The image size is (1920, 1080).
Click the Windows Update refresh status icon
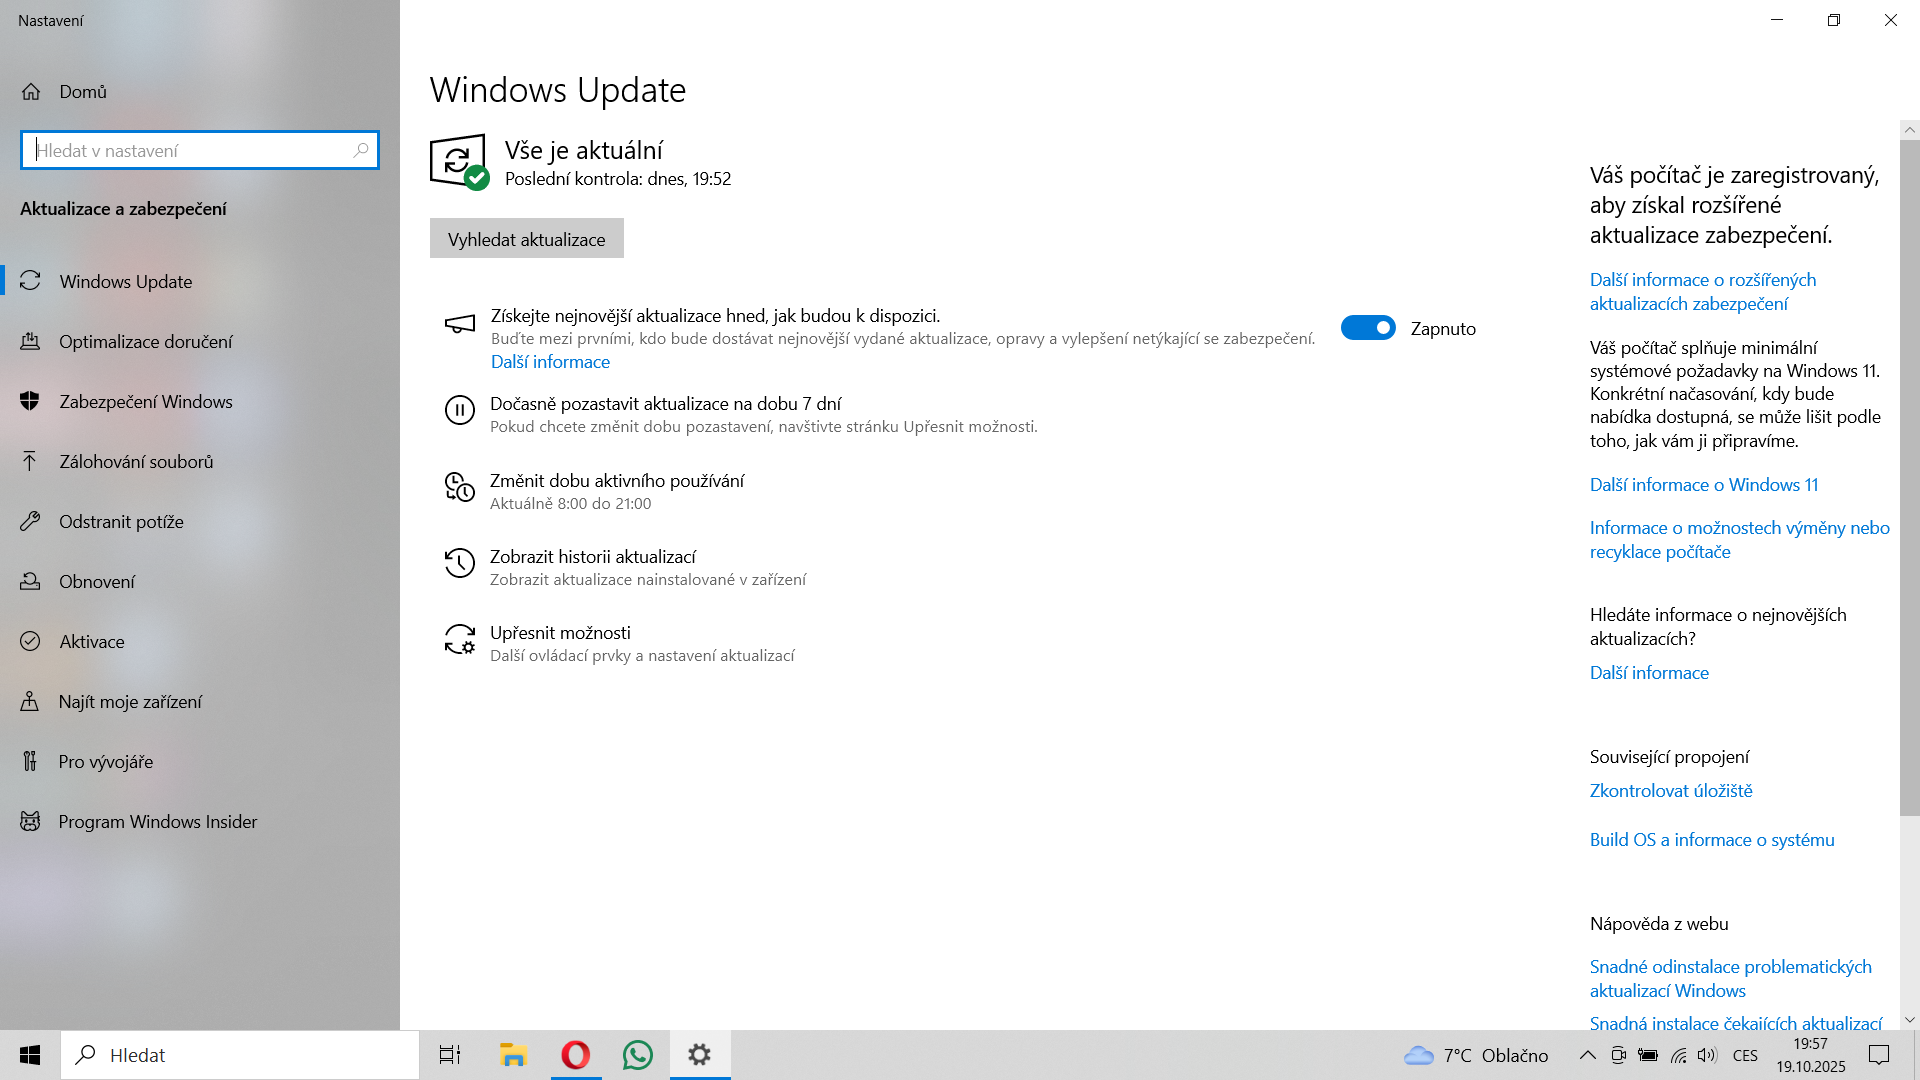pos(458,161)
